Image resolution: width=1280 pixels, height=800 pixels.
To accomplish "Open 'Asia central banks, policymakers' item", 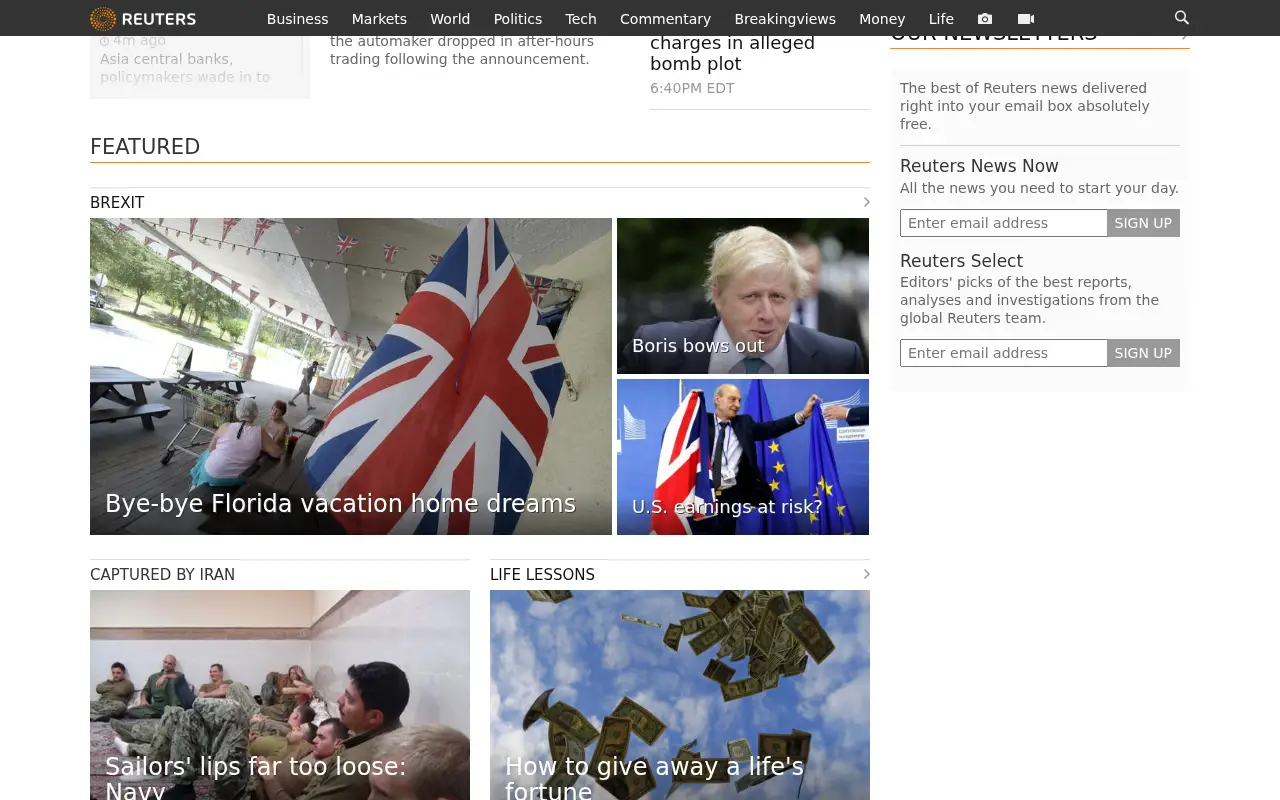I will coord(185,68).
